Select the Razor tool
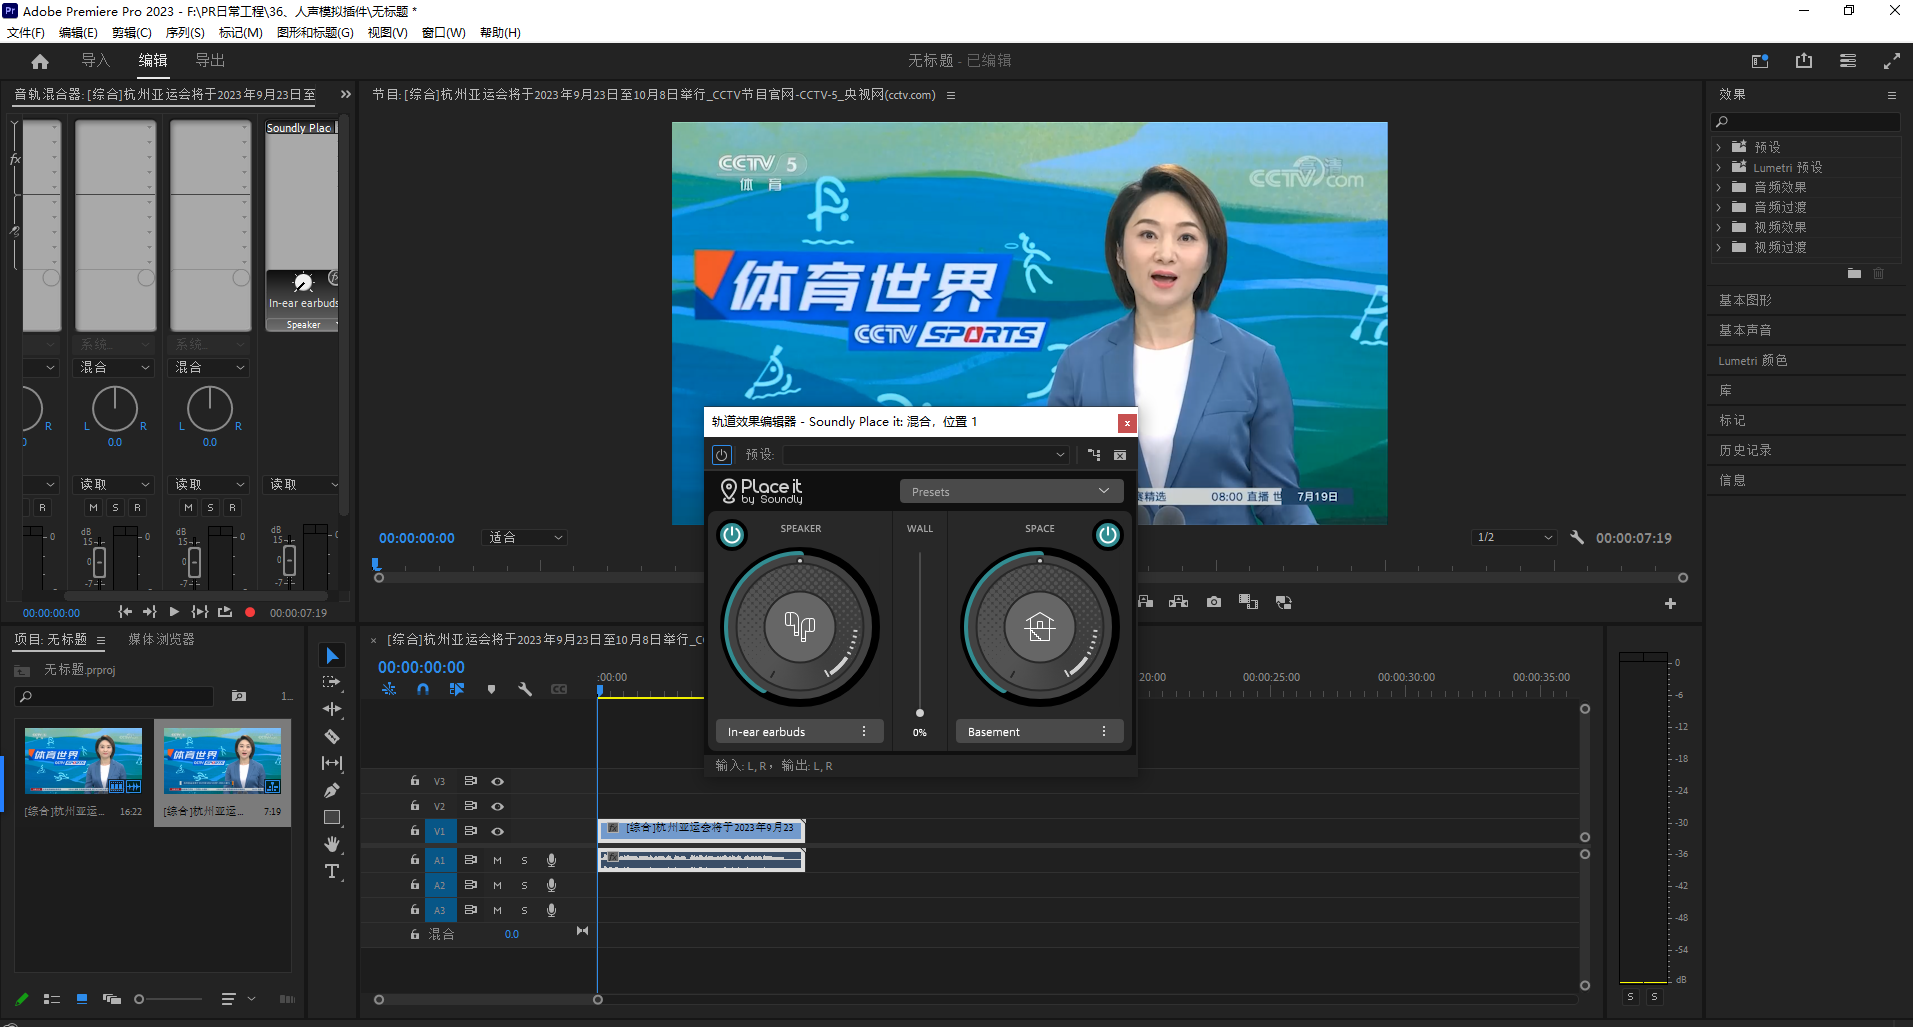 [x=332, y=737]
